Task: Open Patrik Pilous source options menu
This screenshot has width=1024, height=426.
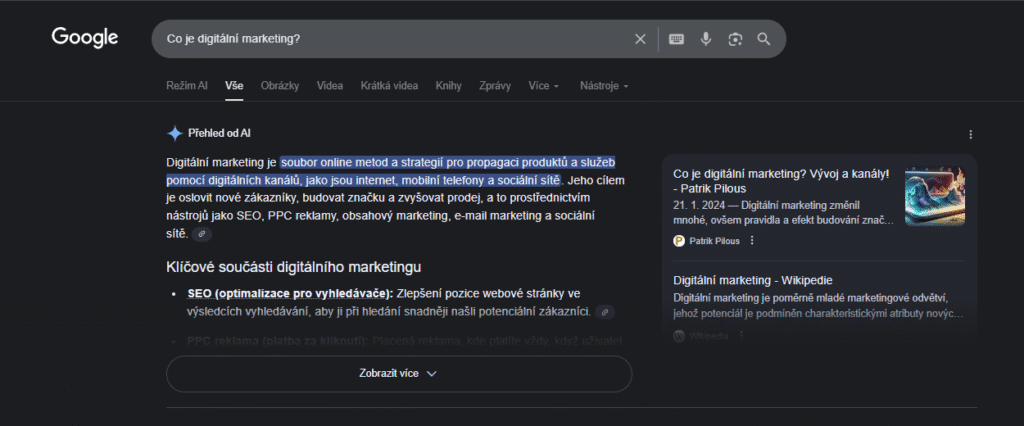Action: coord(752,240)
